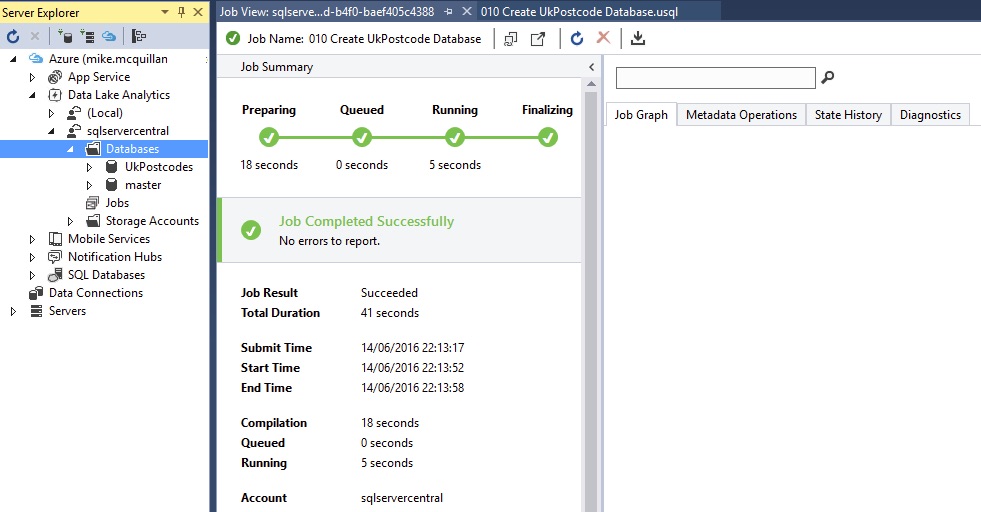Open the Metadata Operations tab

[741, 115]
